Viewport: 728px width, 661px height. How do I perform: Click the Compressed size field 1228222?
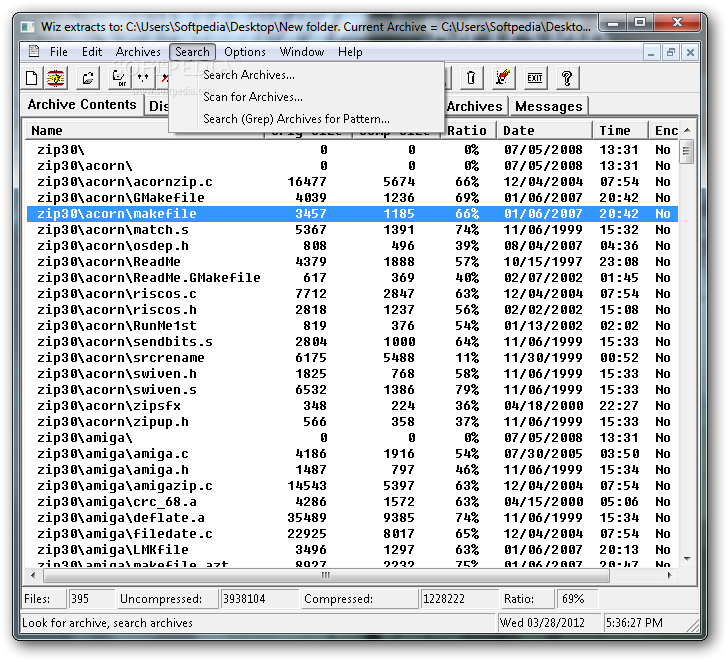coord(459,599)
